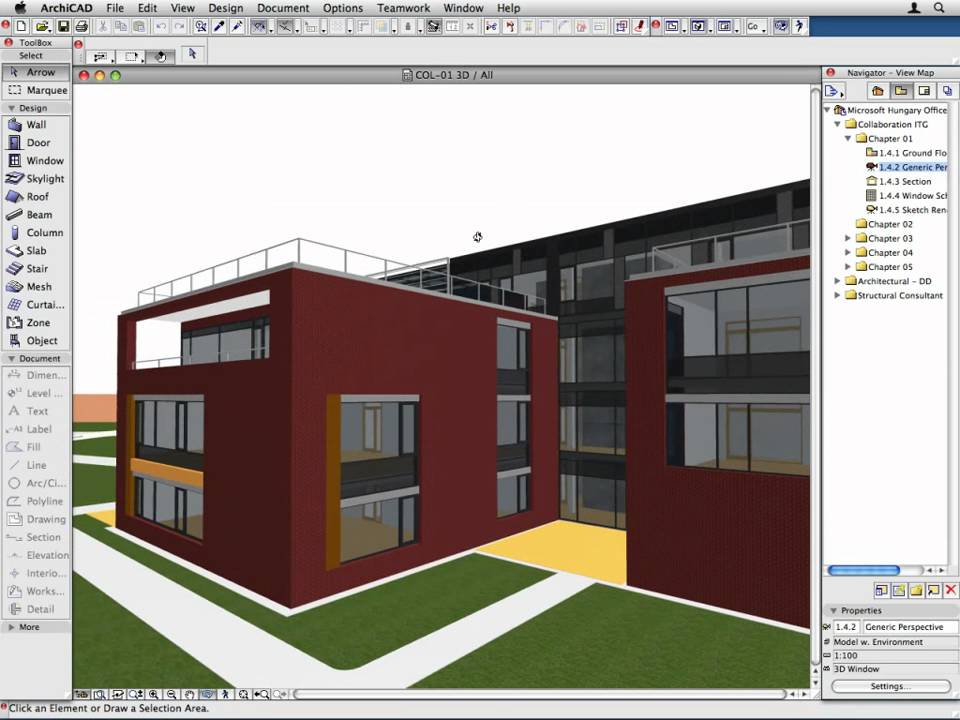This screenshot has height=720, width=960.
Task: Click the Print icon in toolbar
Action: [81, 26]
